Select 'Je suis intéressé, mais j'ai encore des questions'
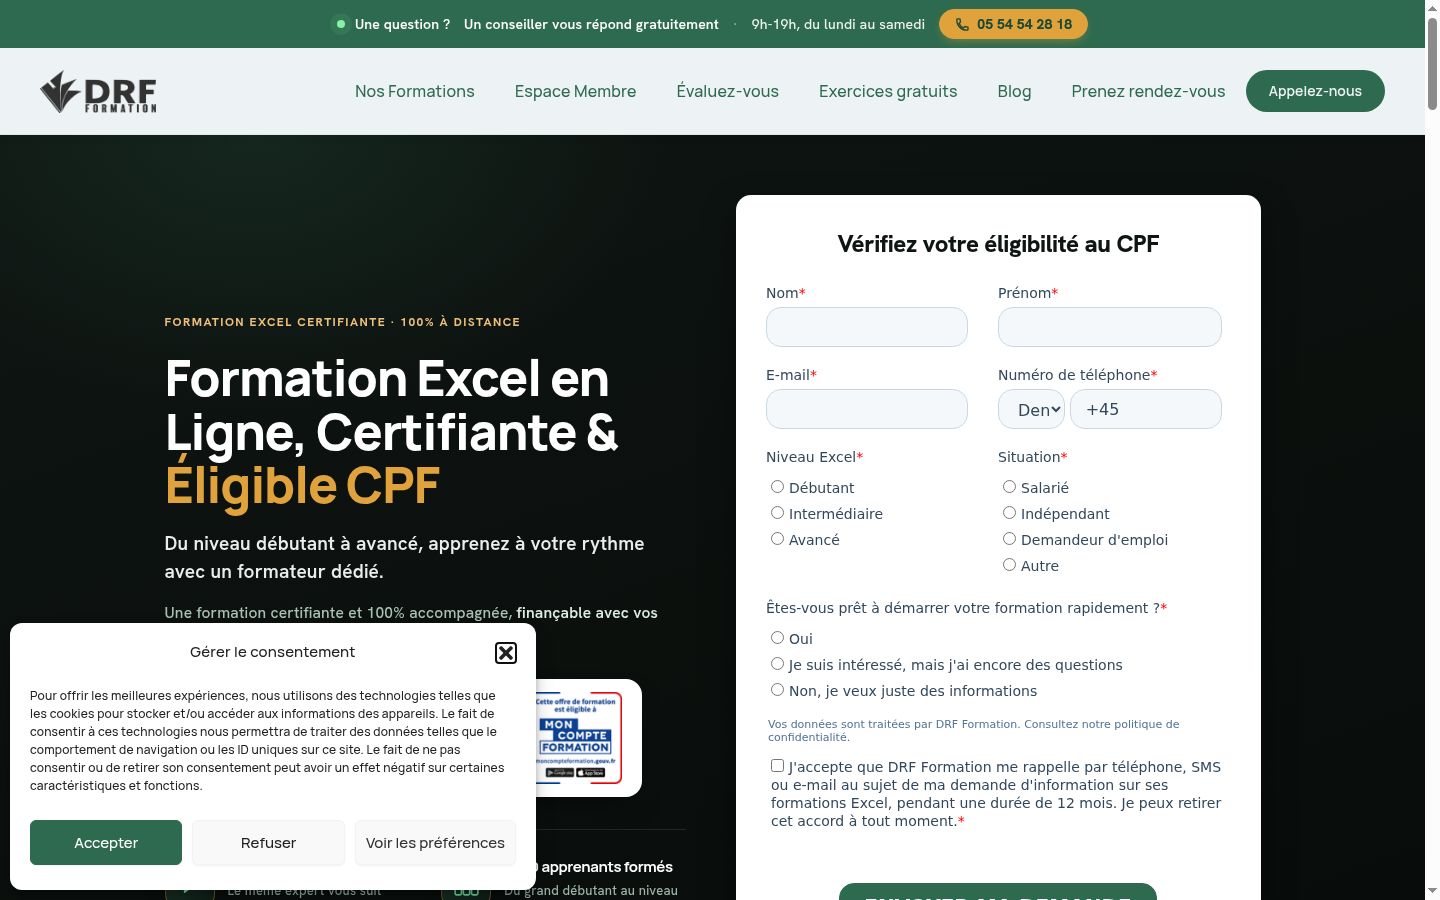 click(x=777, y=664)
